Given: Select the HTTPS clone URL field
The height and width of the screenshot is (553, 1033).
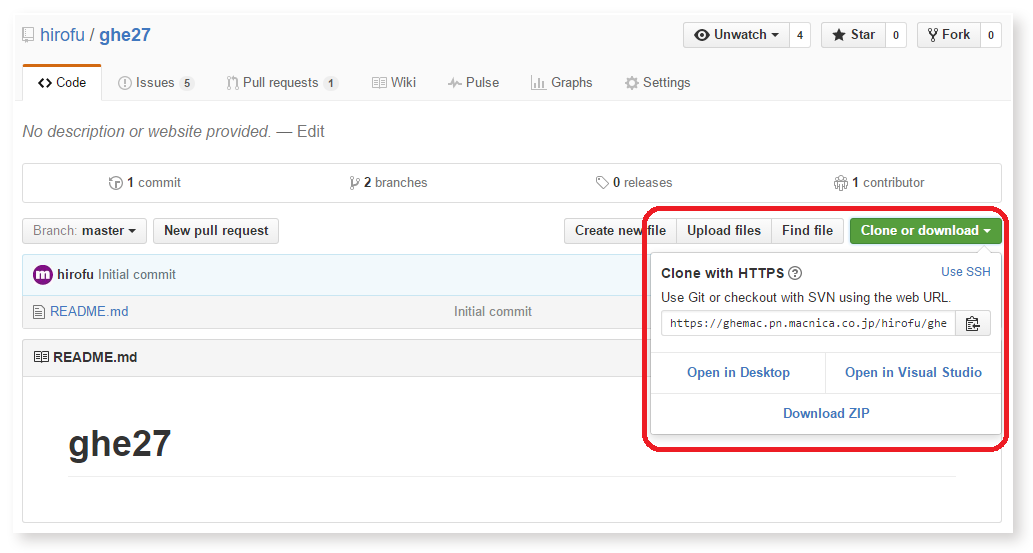Looking at the screenshot, I should tap(808, 324).
